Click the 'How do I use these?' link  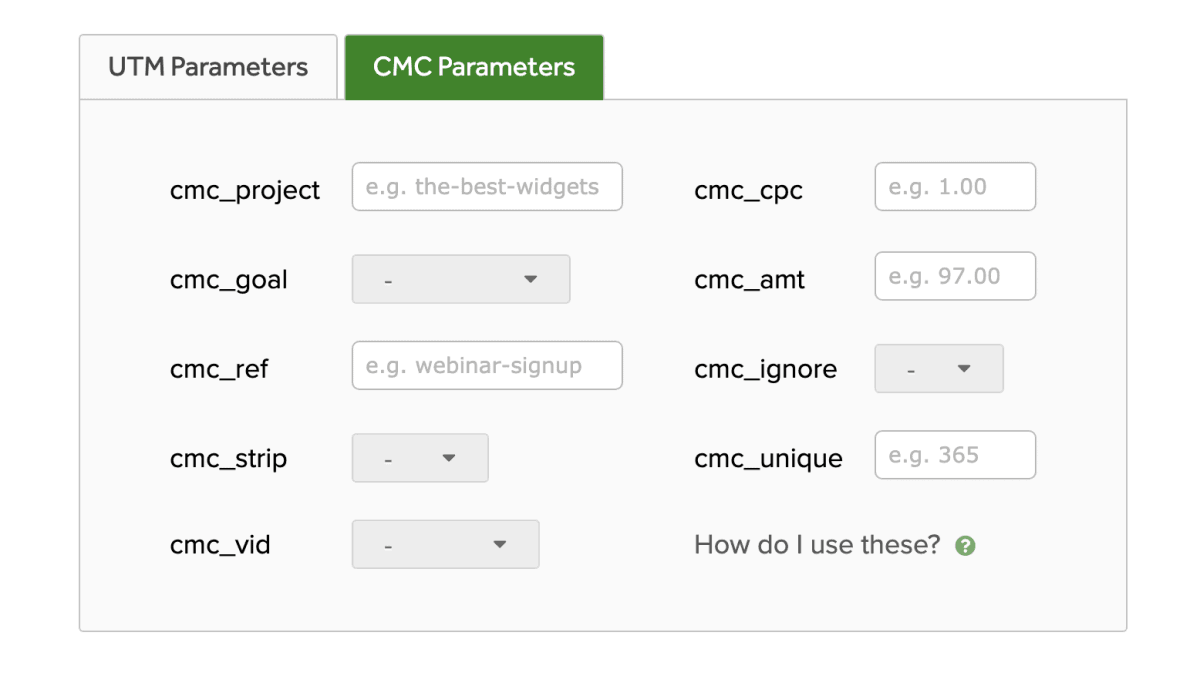point(817,545)
